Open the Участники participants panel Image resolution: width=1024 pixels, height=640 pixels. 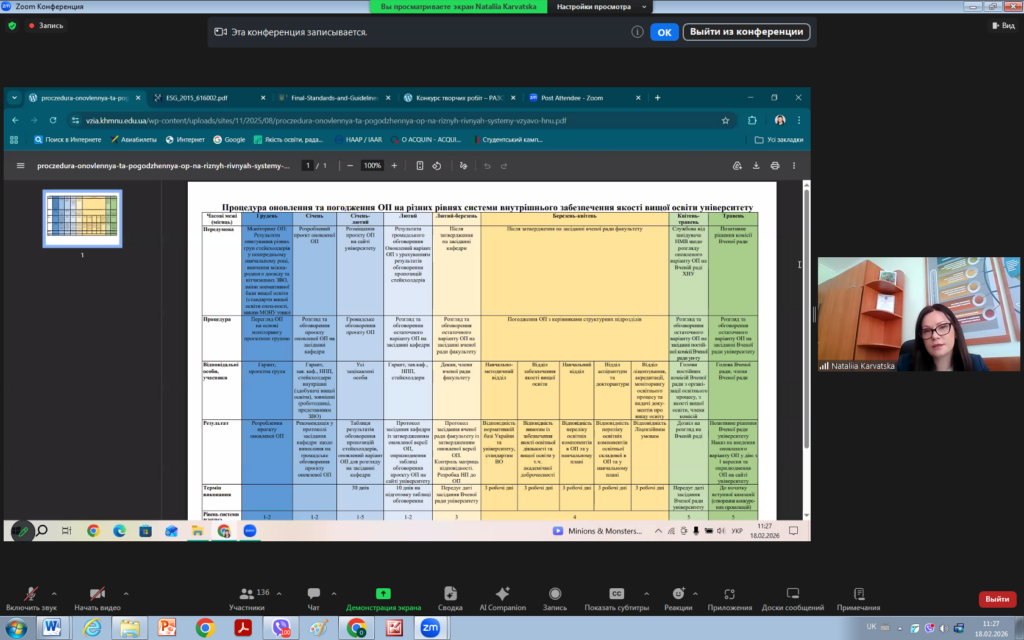point(246,594)
